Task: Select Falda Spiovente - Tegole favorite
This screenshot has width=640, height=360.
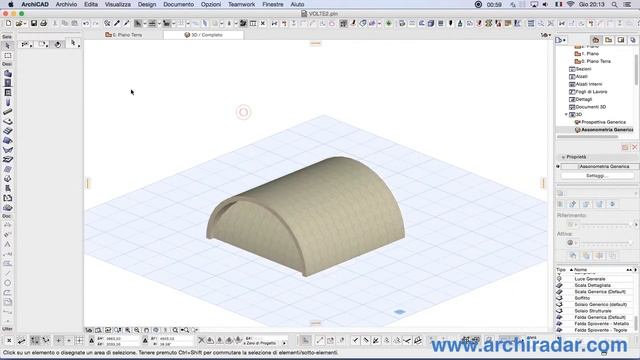Action: click(x=600, y=330)
